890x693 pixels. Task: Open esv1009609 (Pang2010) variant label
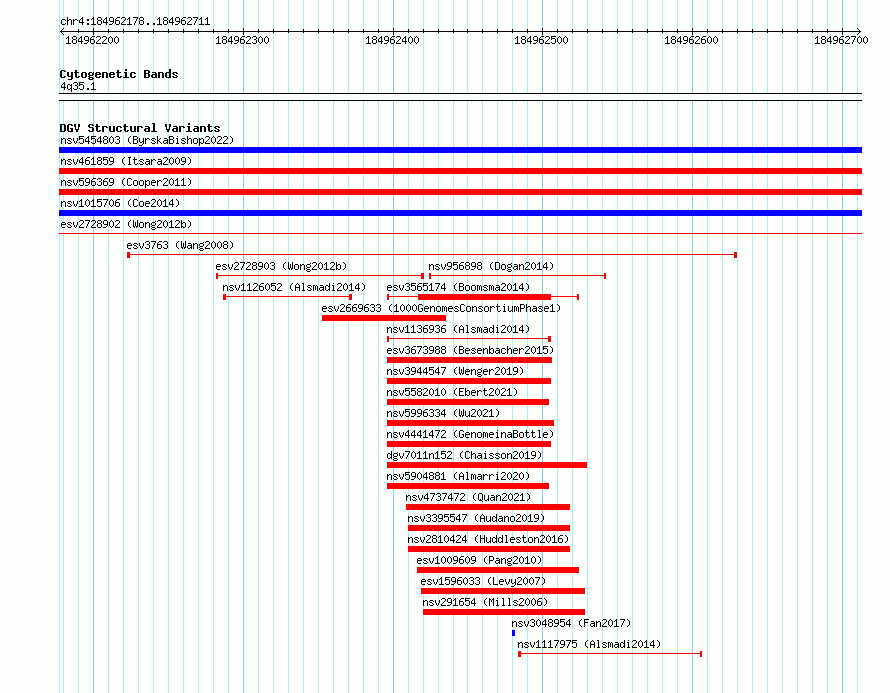pos(479,560)
